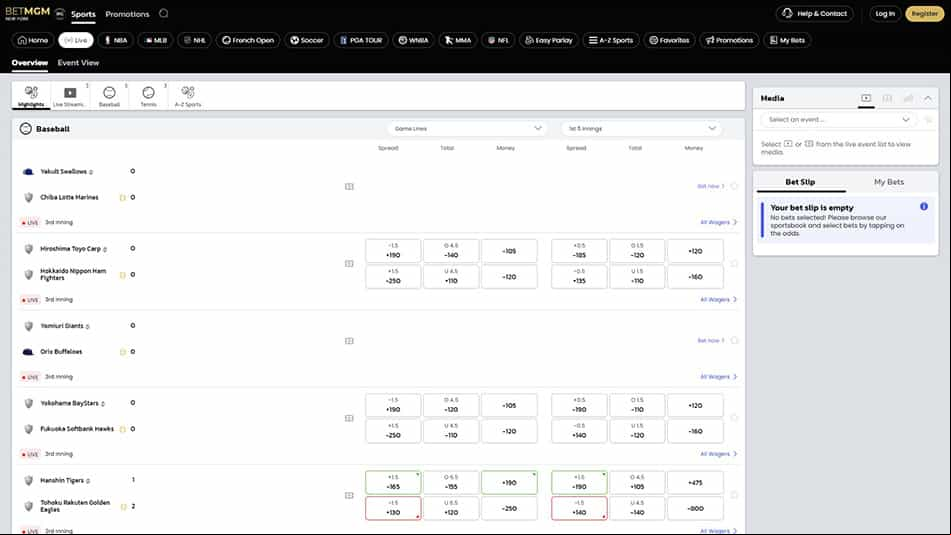Image resolution: width=951 pixels, height=535 pixels.
Task: Open the PGA TOUR section
Action: (361, 40)
